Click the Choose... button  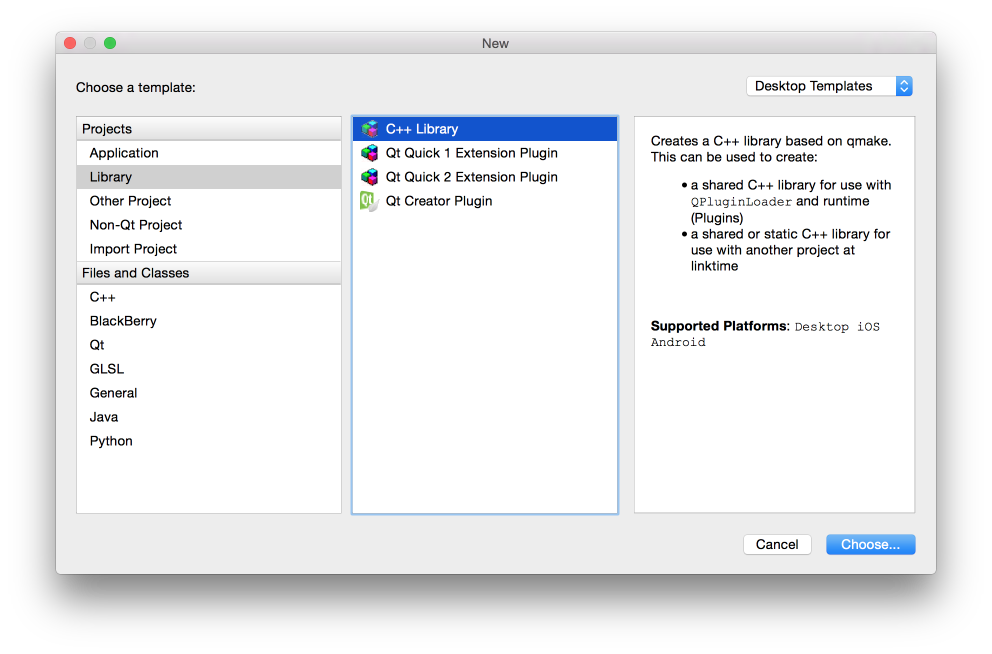[x=871, y=545]
